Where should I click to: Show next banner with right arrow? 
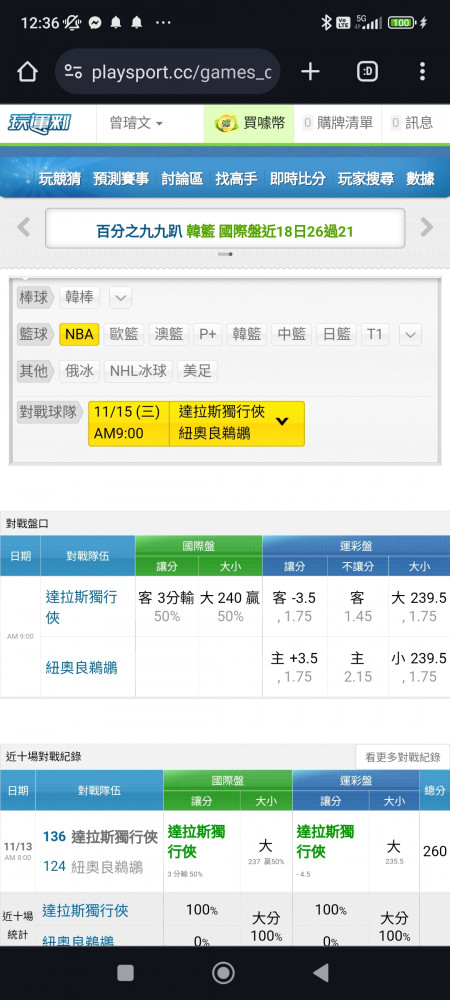pyautogui.click(x=427, y=227)
